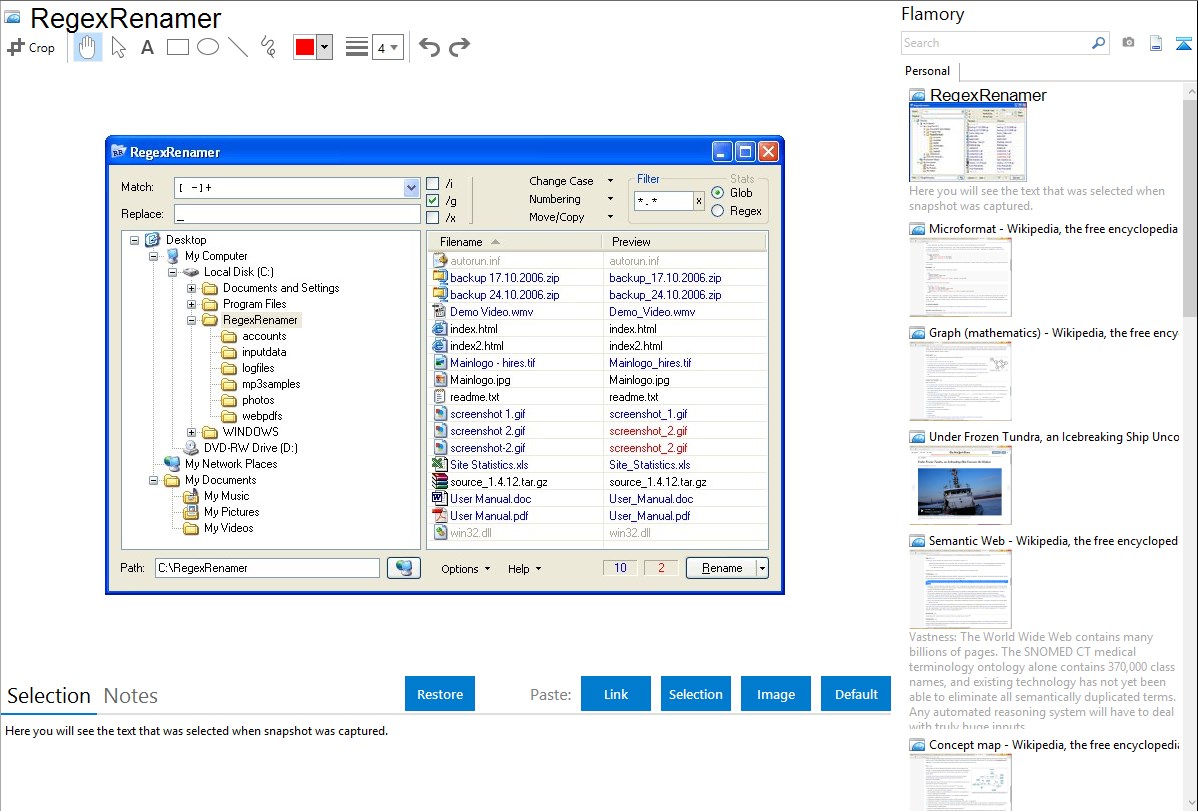Click in the Path input field
This screenshot has width=1198, height=811.
(267, 568)
